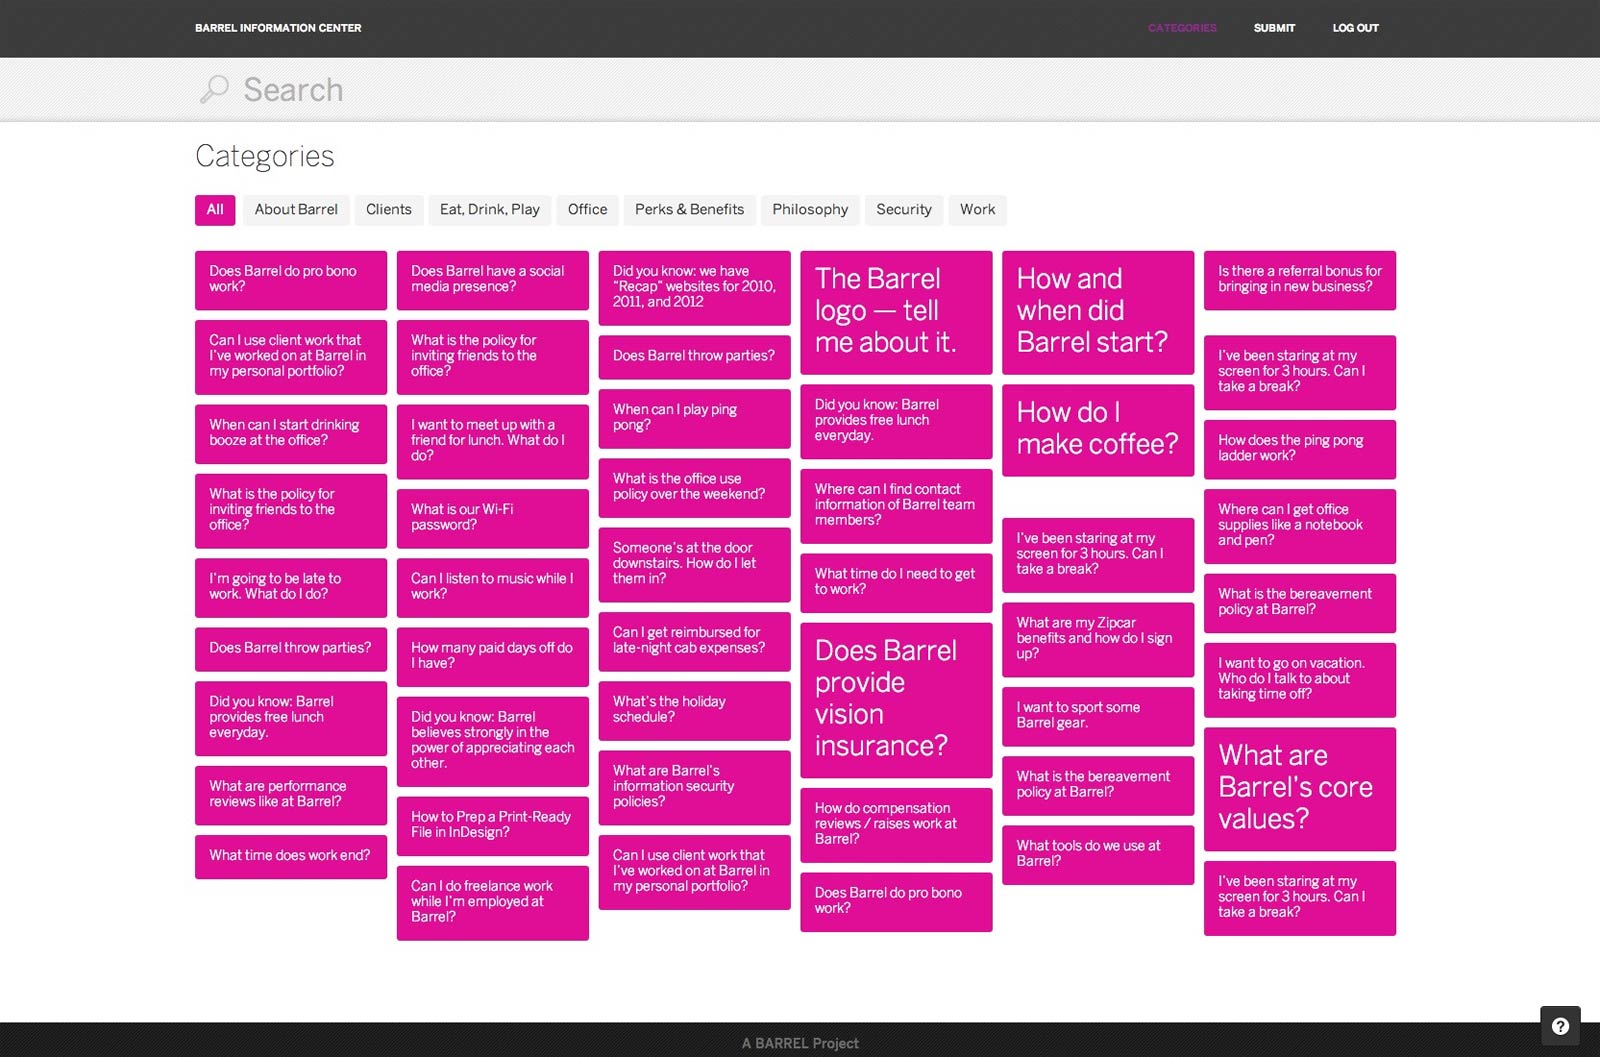Open 'Does Barrel have a social media presence?' card
This screenshot has height=1057, width=1600.
(493, 279)
